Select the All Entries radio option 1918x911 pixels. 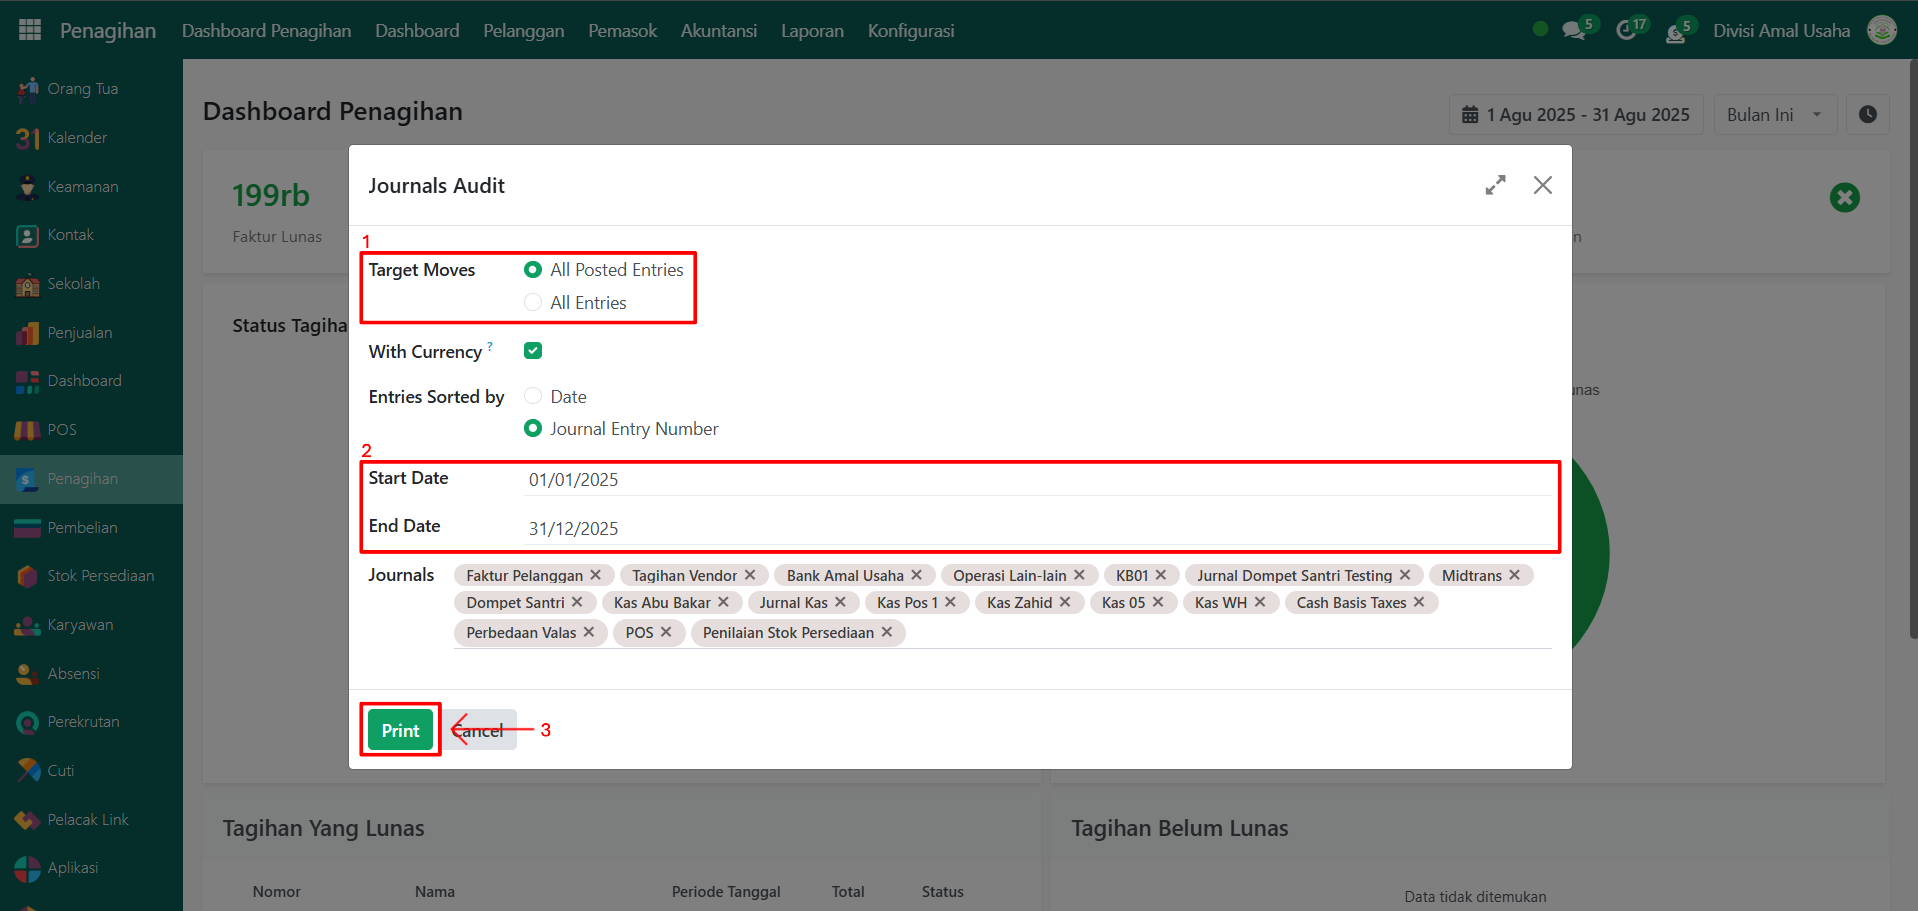pos(533,302)
